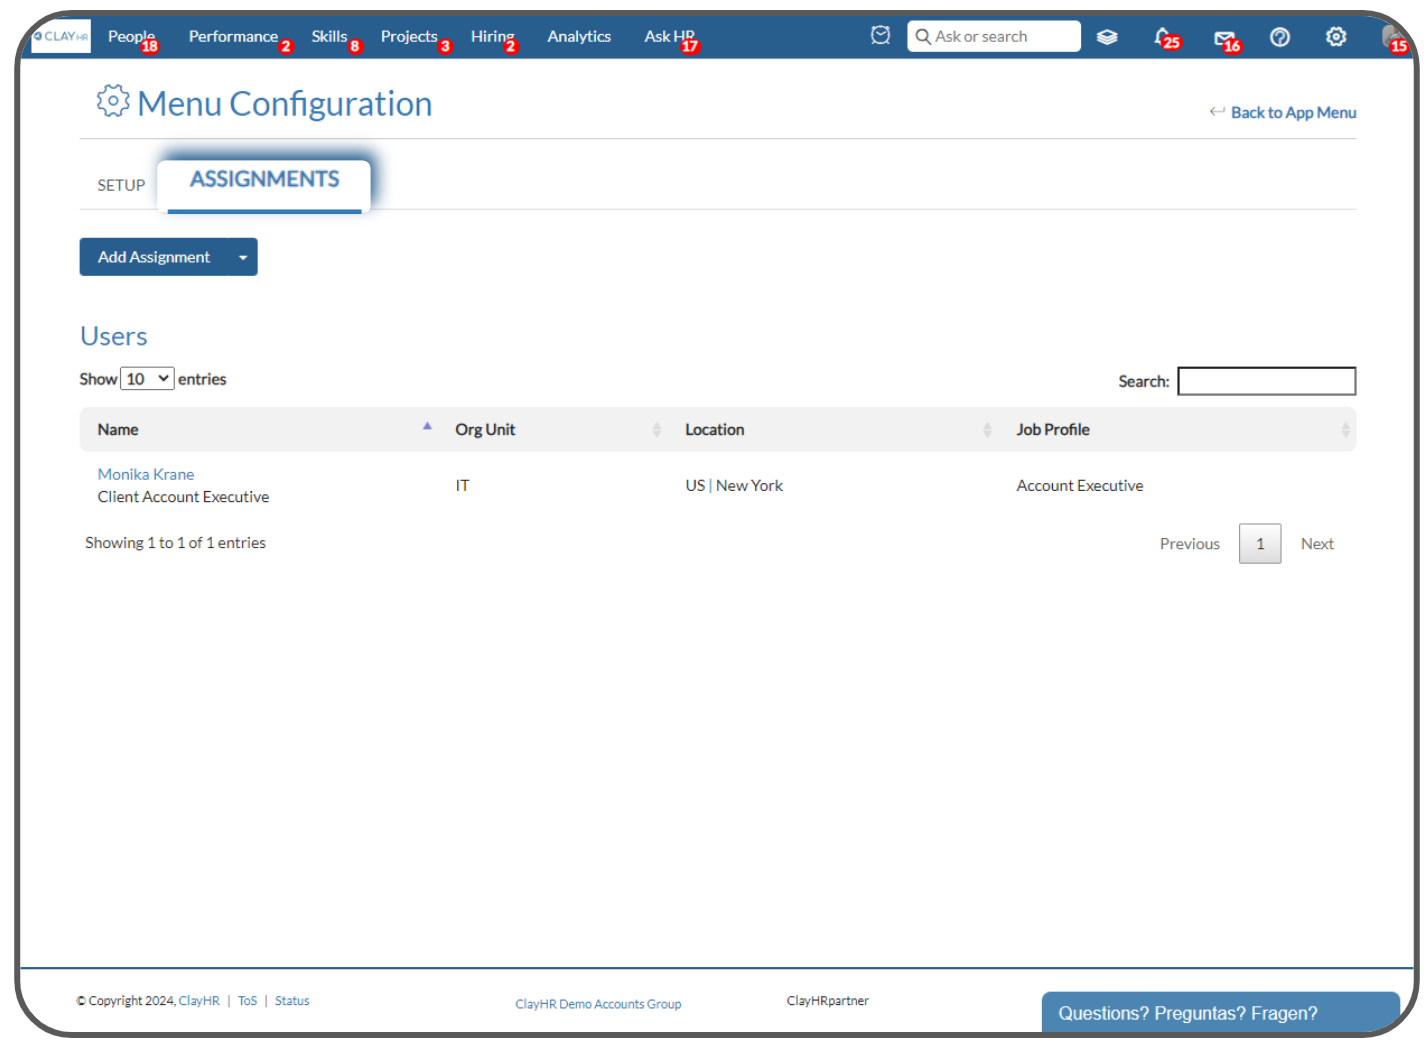Switch to the SETUP tab

point(120,184)
